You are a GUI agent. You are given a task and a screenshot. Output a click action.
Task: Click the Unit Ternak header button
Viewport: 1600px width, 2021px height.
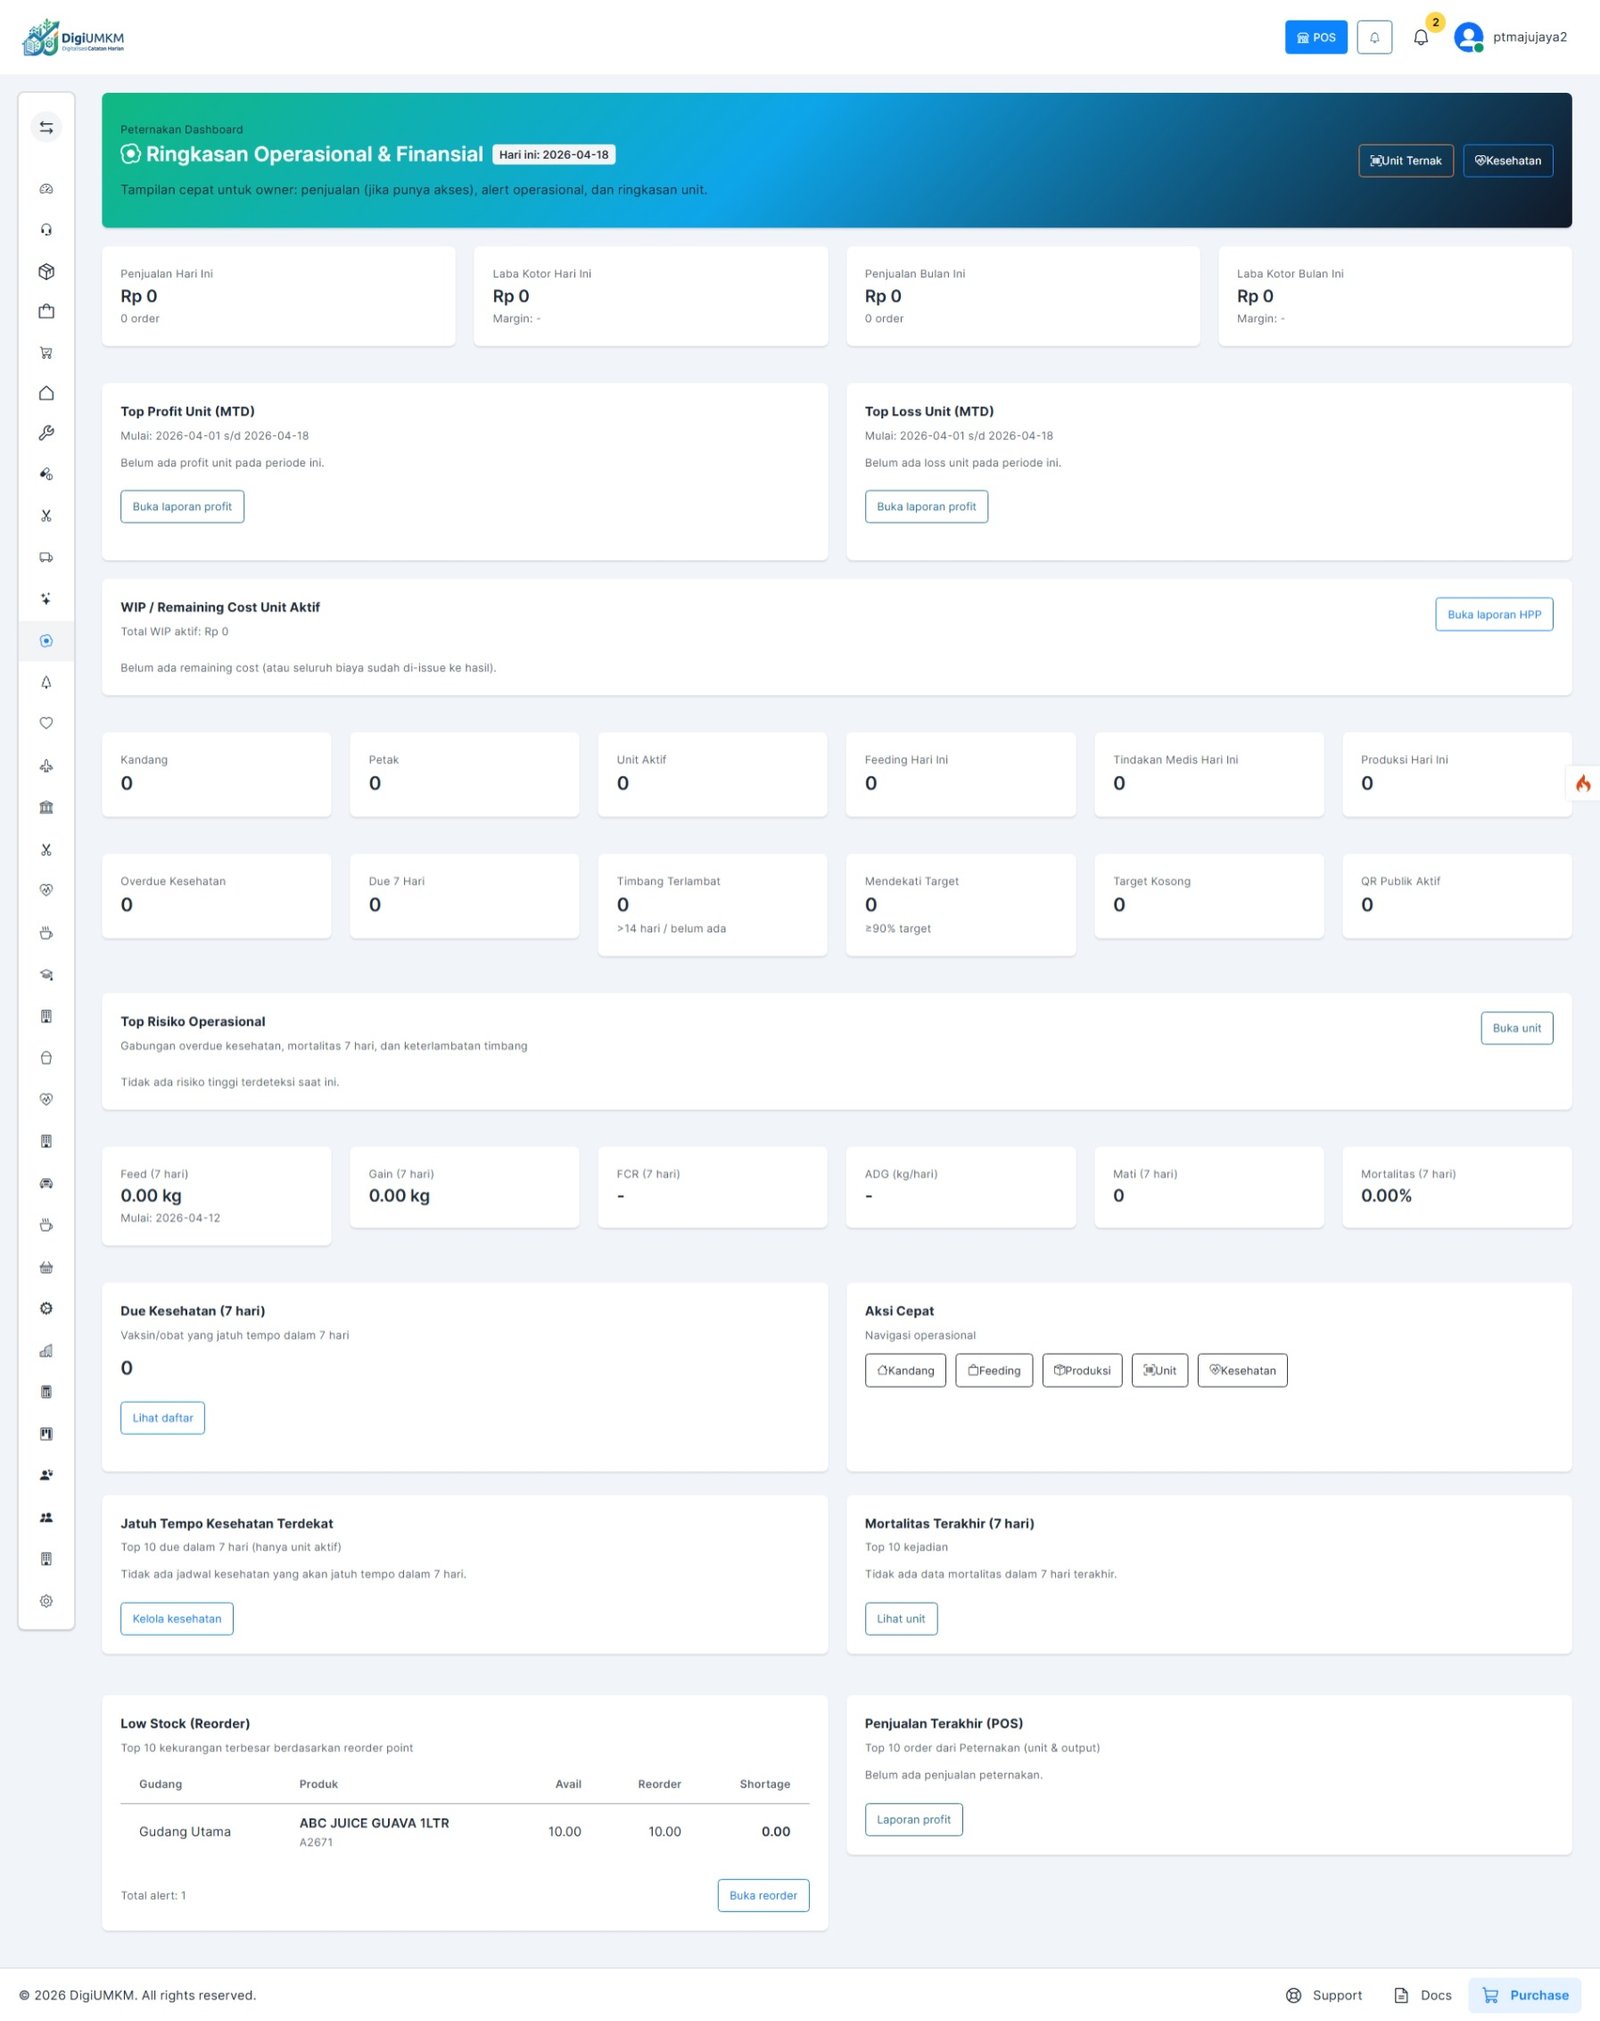[1405, 160]
